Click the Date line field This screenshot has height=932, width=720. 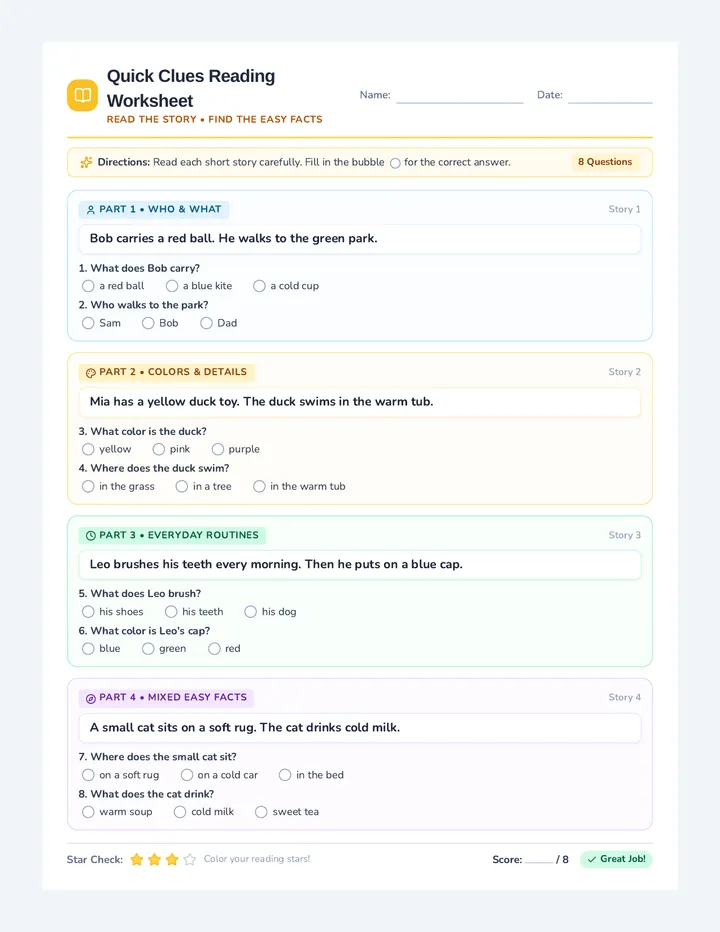coord(610,96)
